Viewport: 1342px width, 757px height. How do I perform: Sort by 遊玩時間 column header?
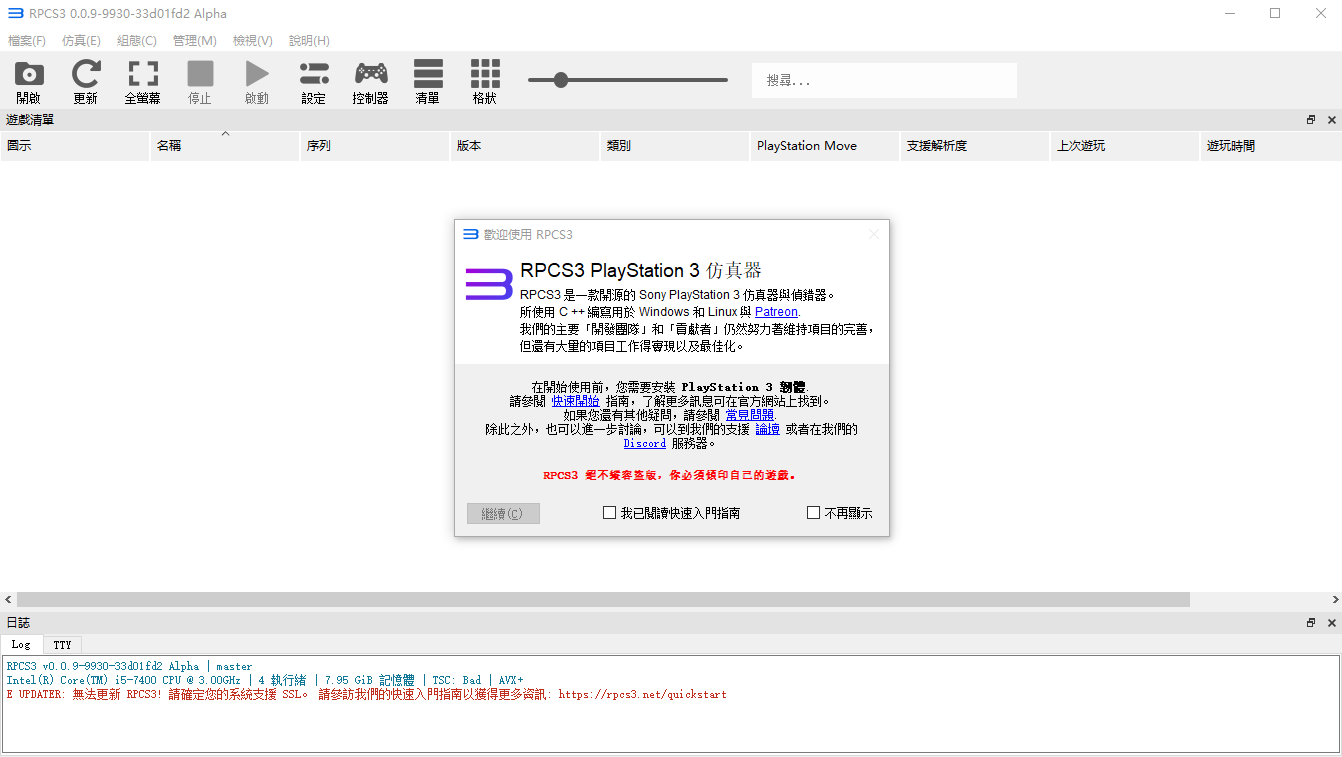1271,146
